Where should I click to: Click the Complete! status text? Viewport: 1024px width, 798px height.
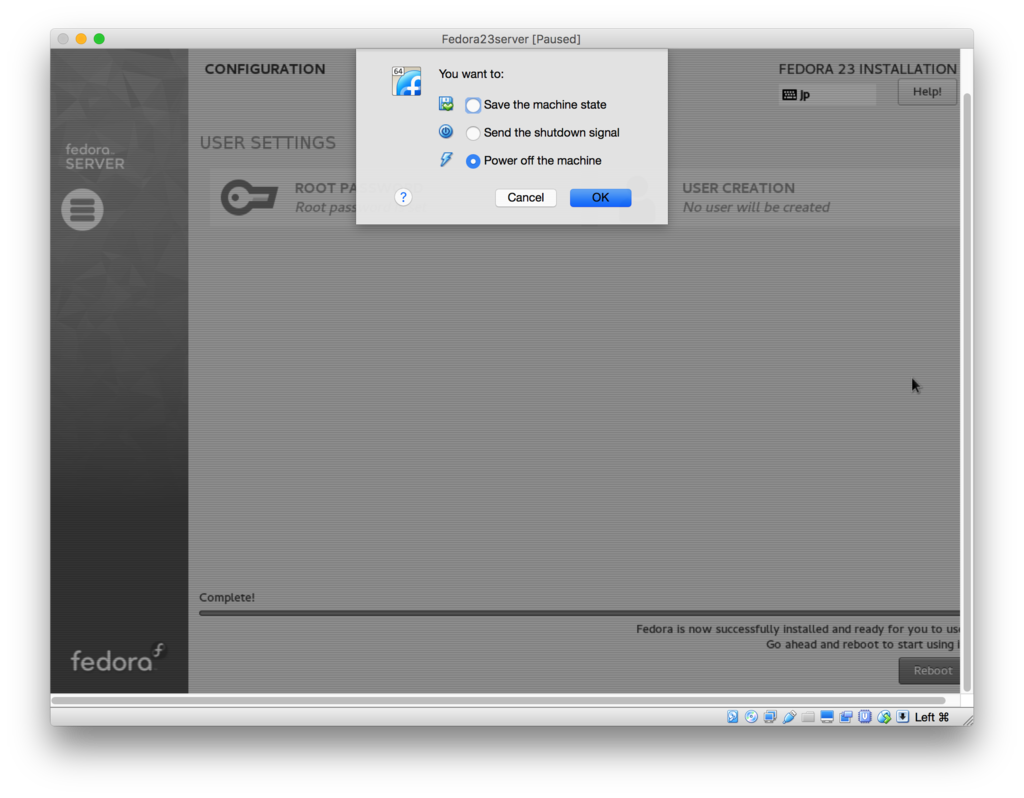click(227, 598)
